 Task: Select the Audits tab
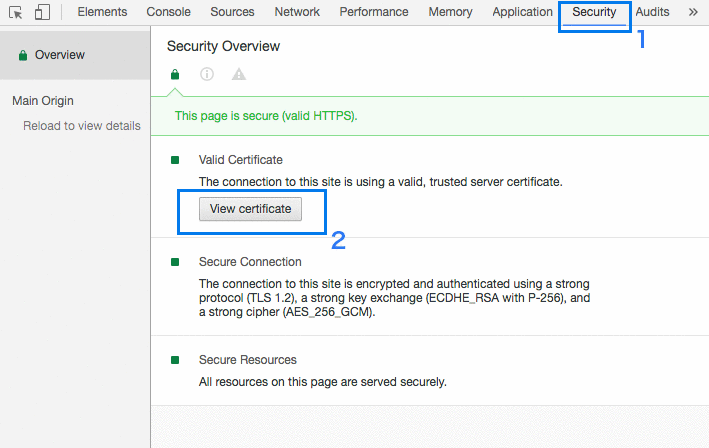[x=652, y=13]
